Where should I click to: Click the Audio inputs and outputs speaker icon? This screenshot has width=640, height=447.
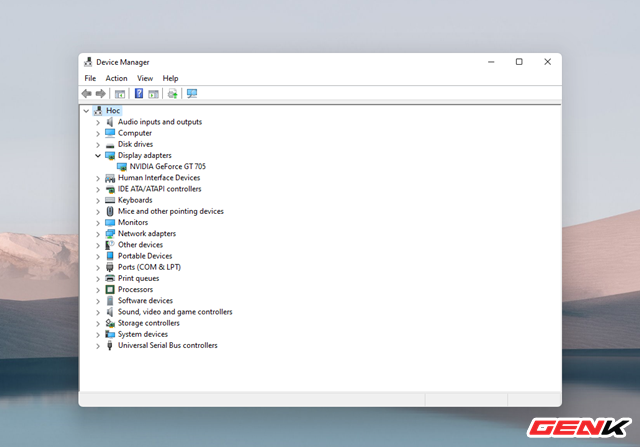coord(110,122)
